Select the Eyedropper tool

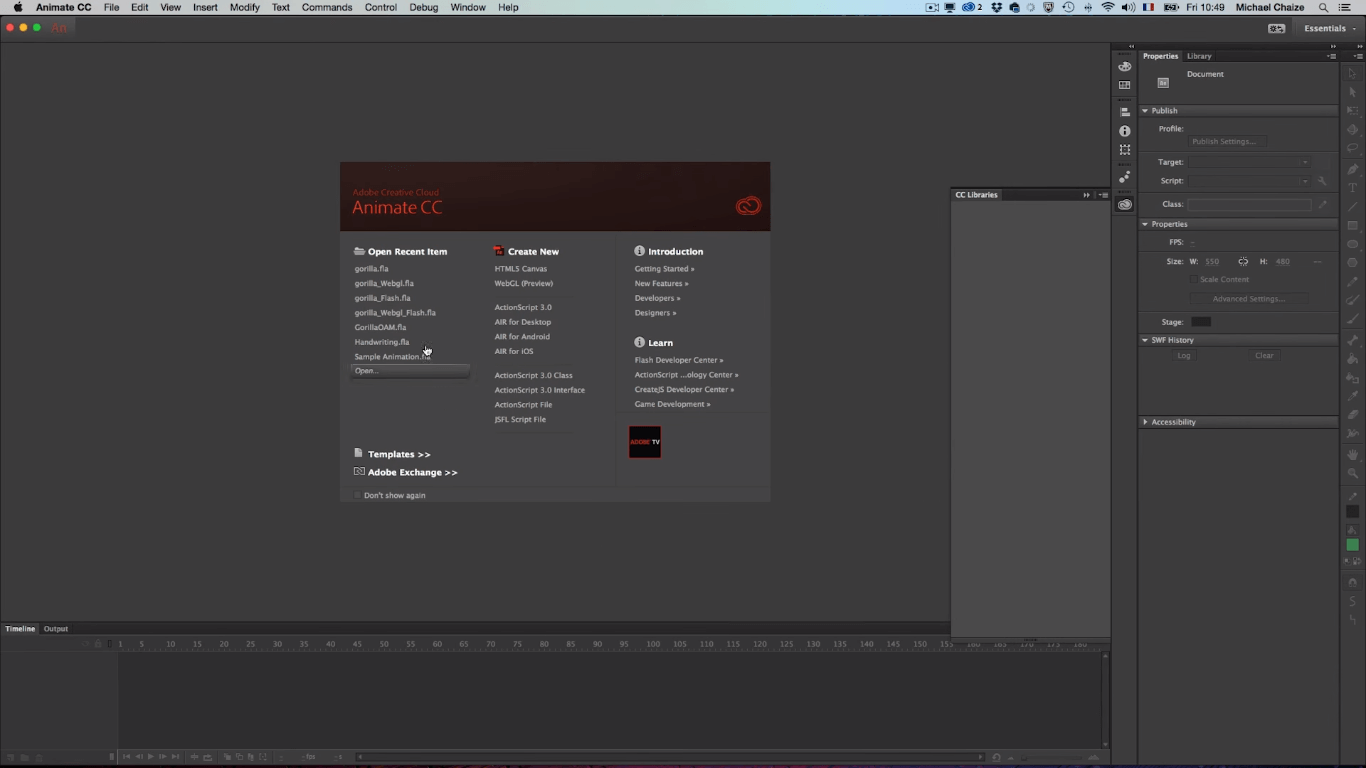1353,397
